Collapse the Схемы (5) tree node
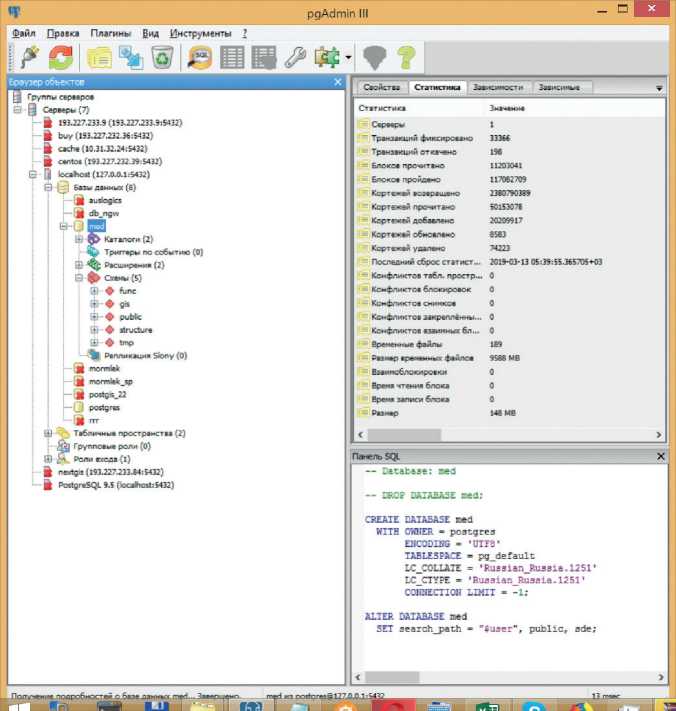Image resolution: width=676 pixels, height=711 pixels. click(79, 278)
